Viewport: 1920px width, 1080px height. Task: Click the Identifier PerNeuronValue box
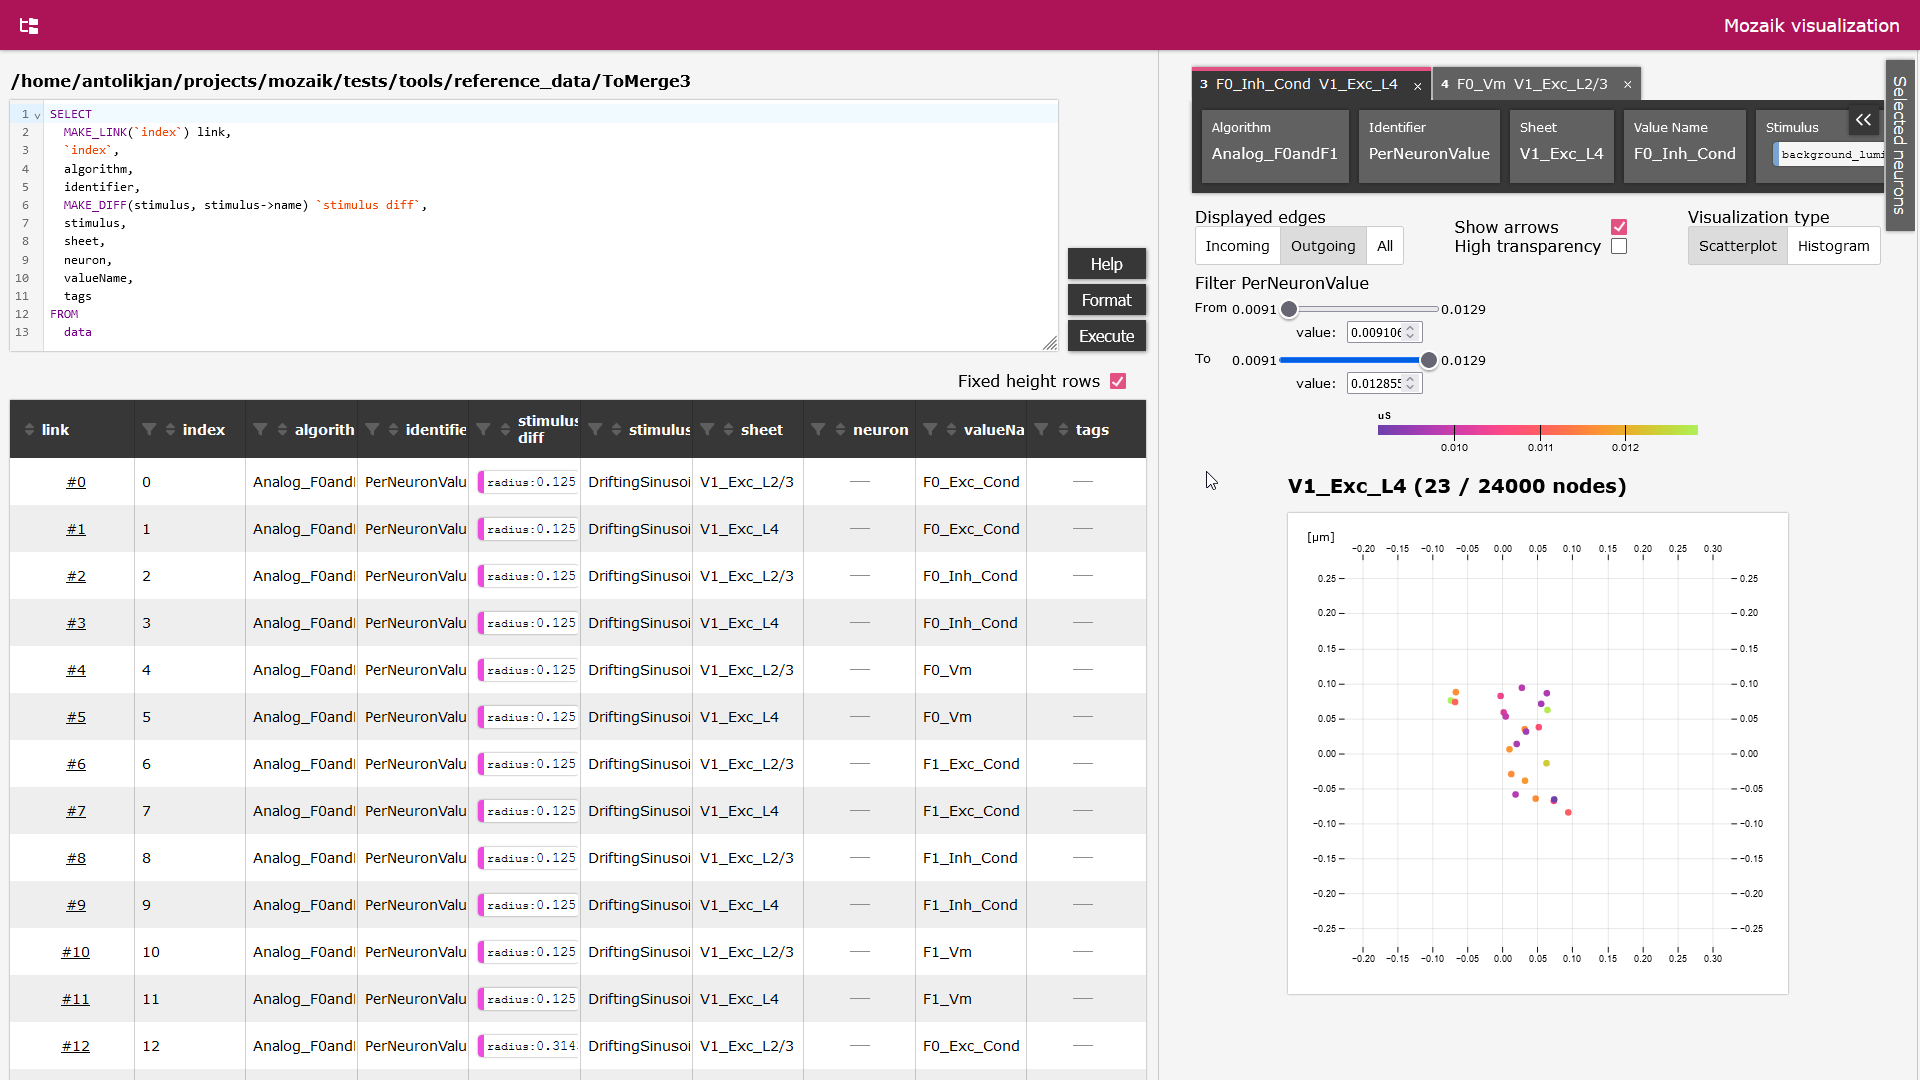[x=1429, y=146]
